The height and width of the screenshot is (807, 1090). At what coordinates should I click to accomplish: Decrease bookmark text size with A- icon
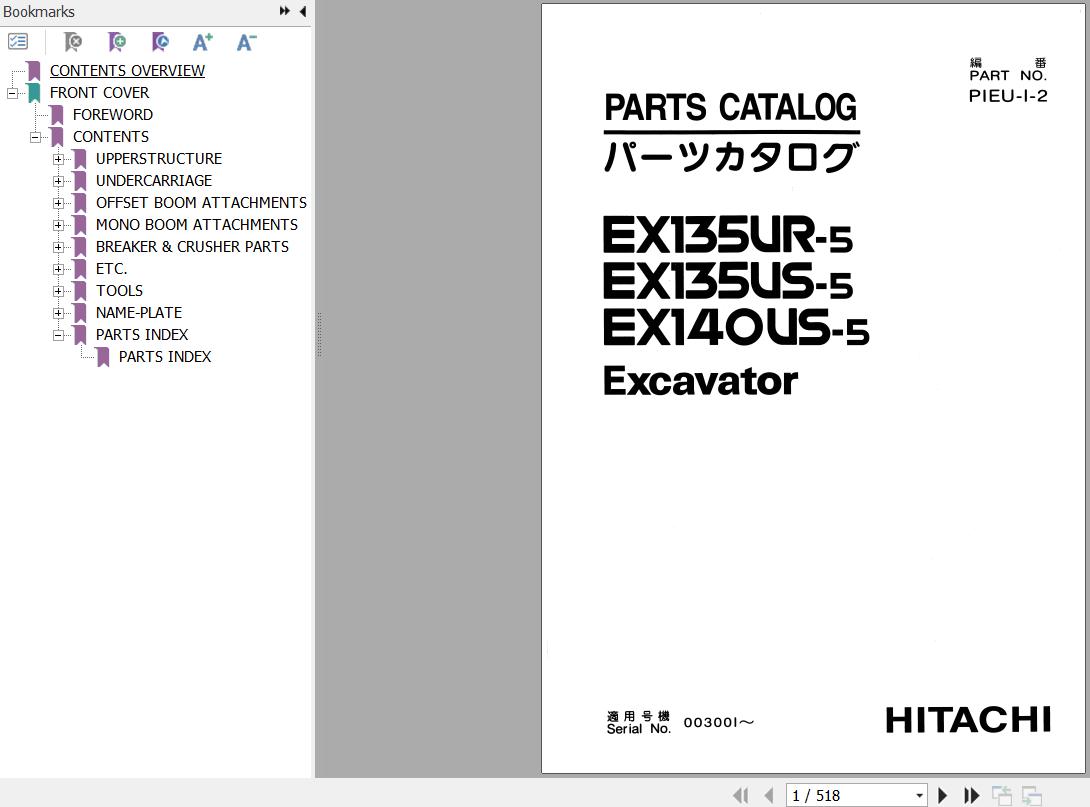[x=246, y=42]
